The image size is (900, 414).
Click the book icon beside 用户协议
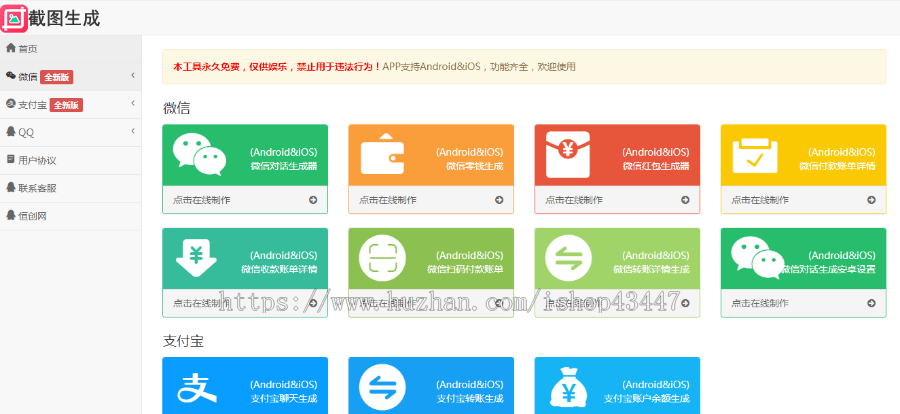point(10,159)
